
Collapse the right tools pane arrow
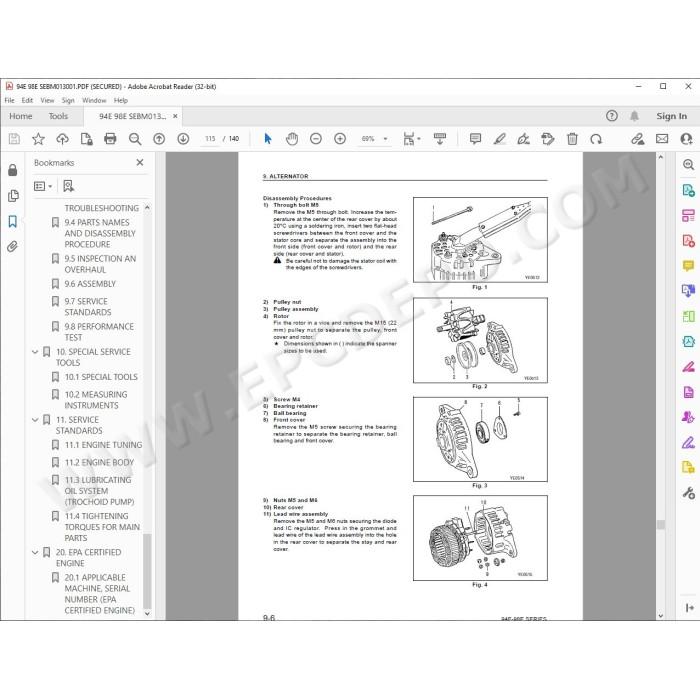coord(689,608)
